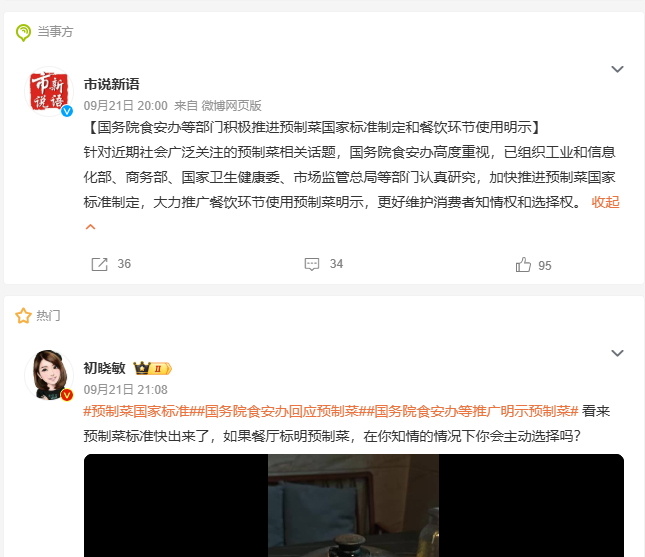Open the dropdown arrow on 初晓敏 post
The image size is (645, 557).
coord(617,353)
